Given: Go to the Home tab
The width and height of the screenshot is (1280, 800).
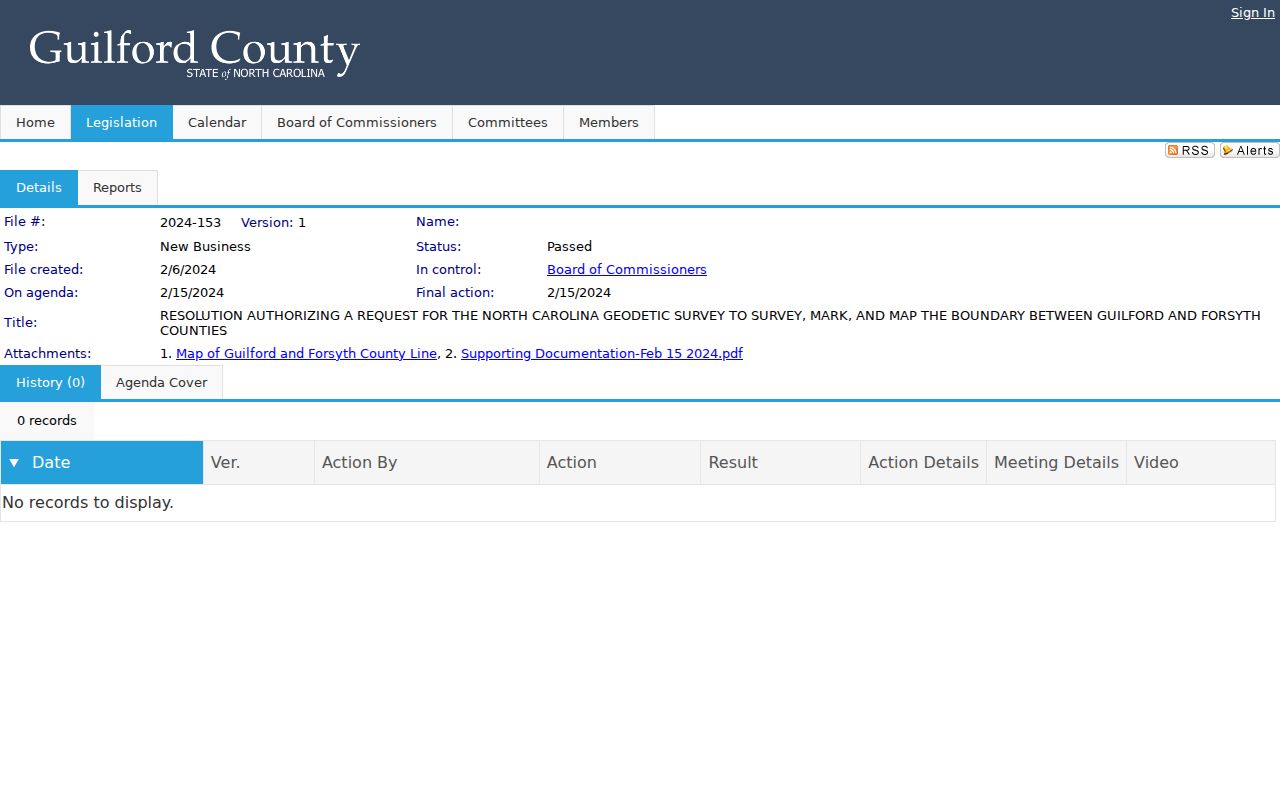Looking at the screenshot, I should (x=35, y=122).
